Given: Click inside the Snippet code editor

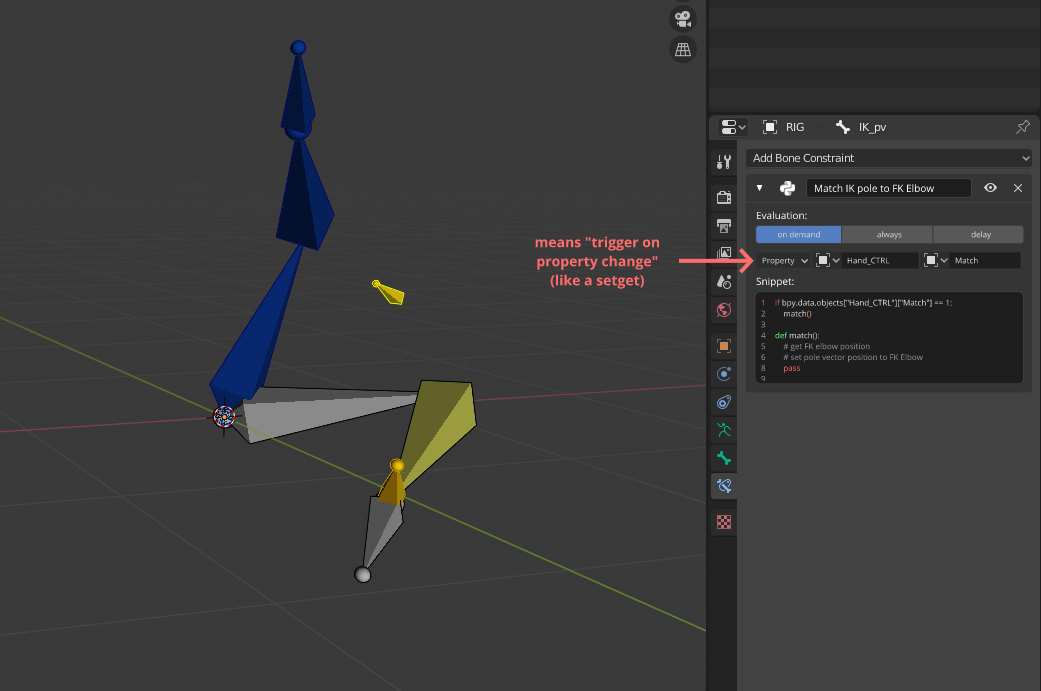Looking at the screenshot, I should (x=889, y=337).
